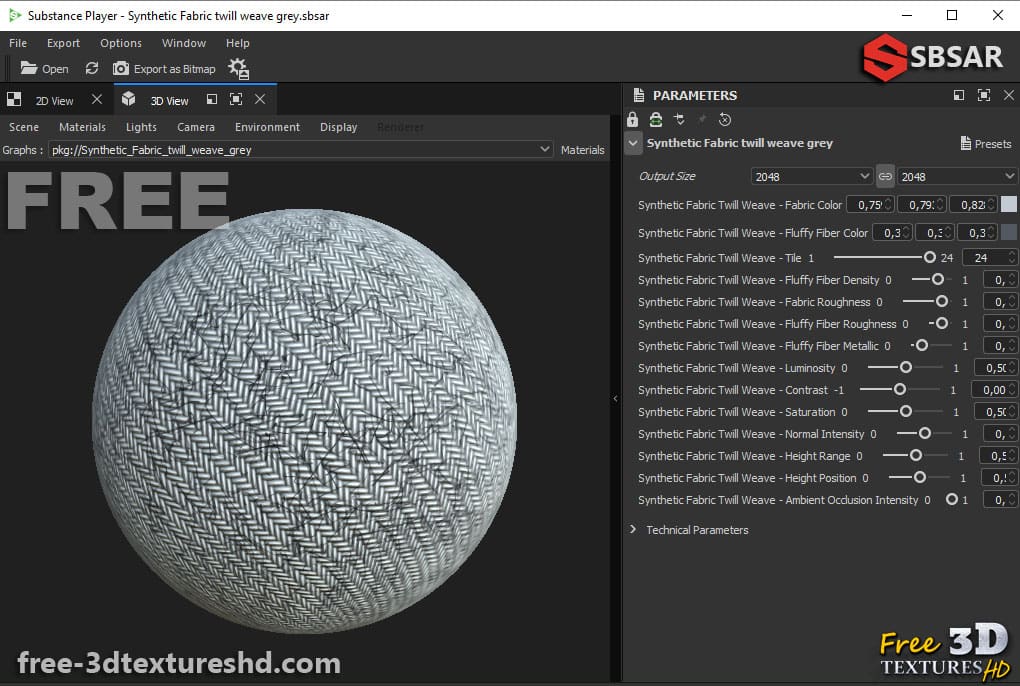Click the panel splitter collapse arrow

click(615, 399)
